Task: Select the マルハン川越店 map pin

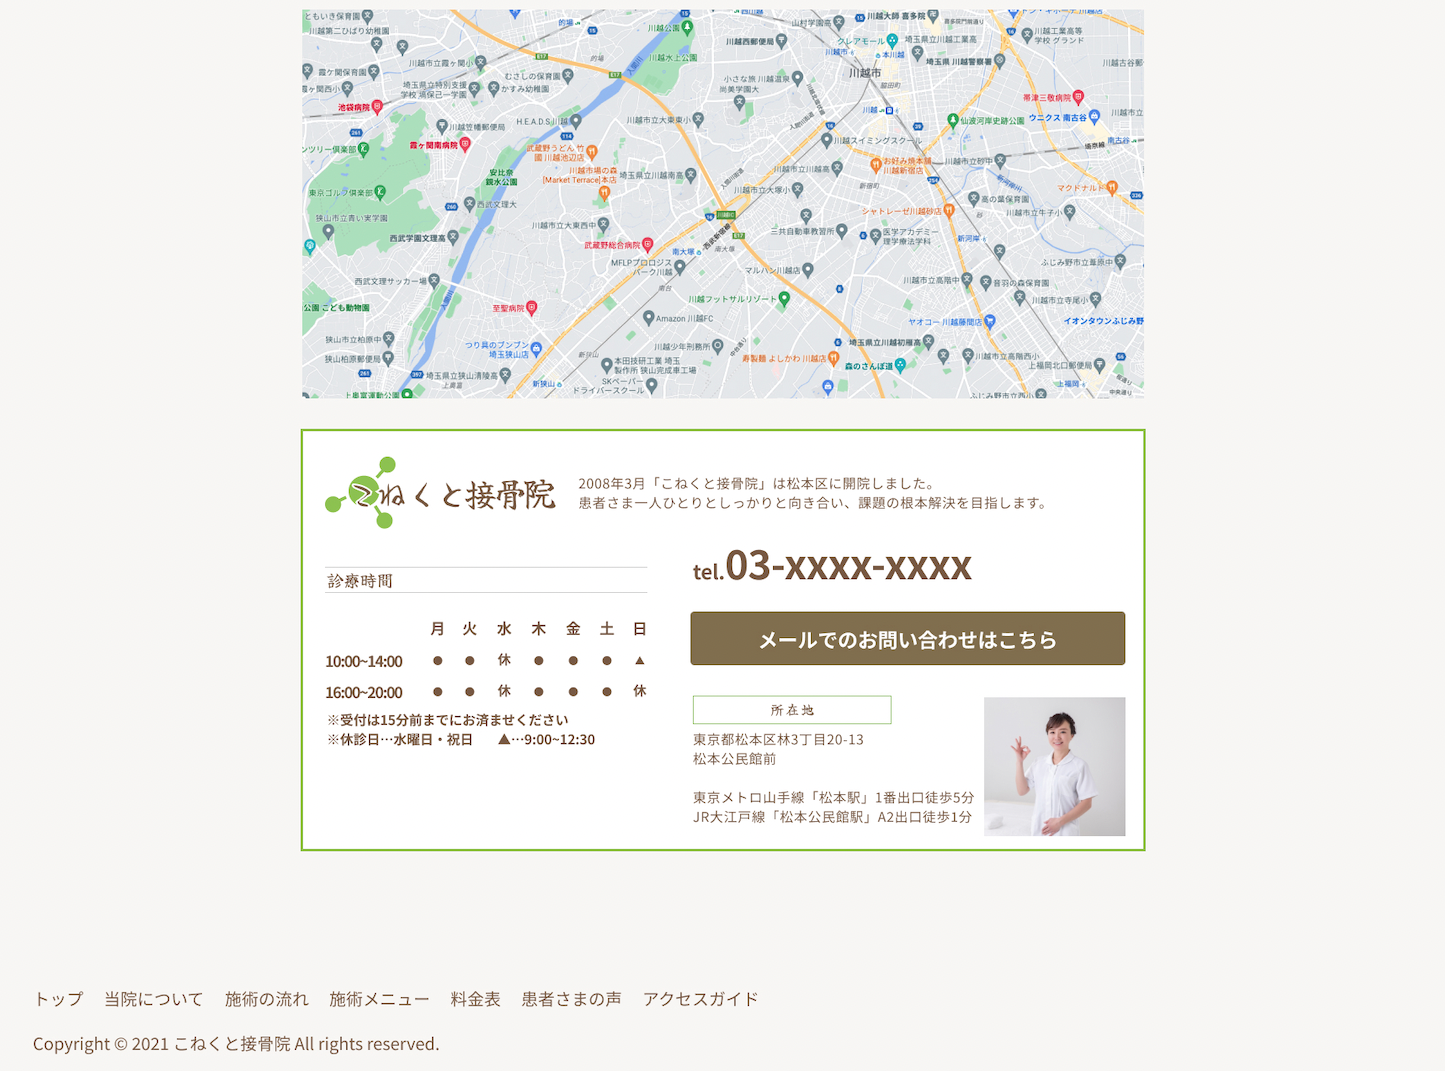Action: (808, 270)
